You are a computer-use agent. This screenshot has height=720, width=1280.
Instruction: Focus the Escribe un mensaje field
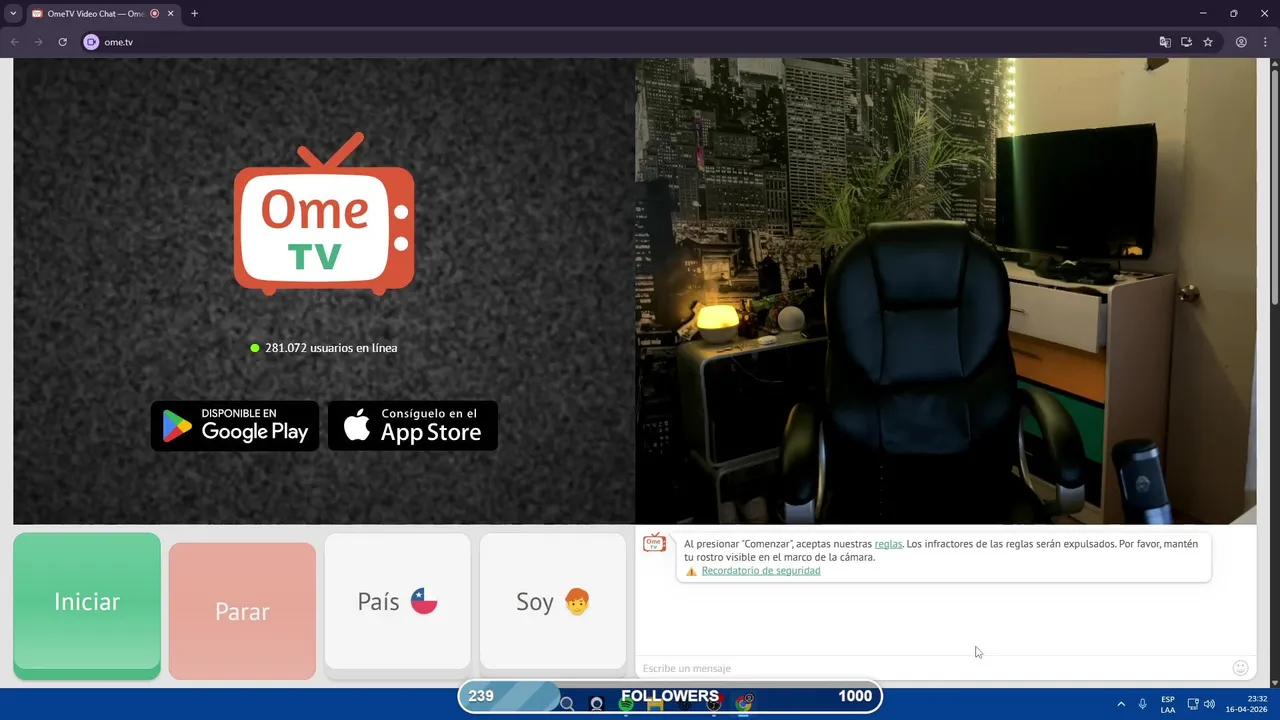(930, 668)
